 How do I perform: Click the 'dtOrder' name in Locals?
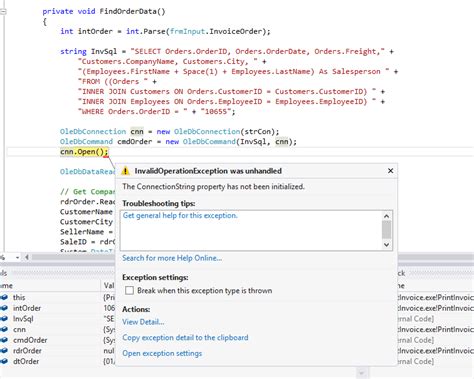click(x=26, y=361)
